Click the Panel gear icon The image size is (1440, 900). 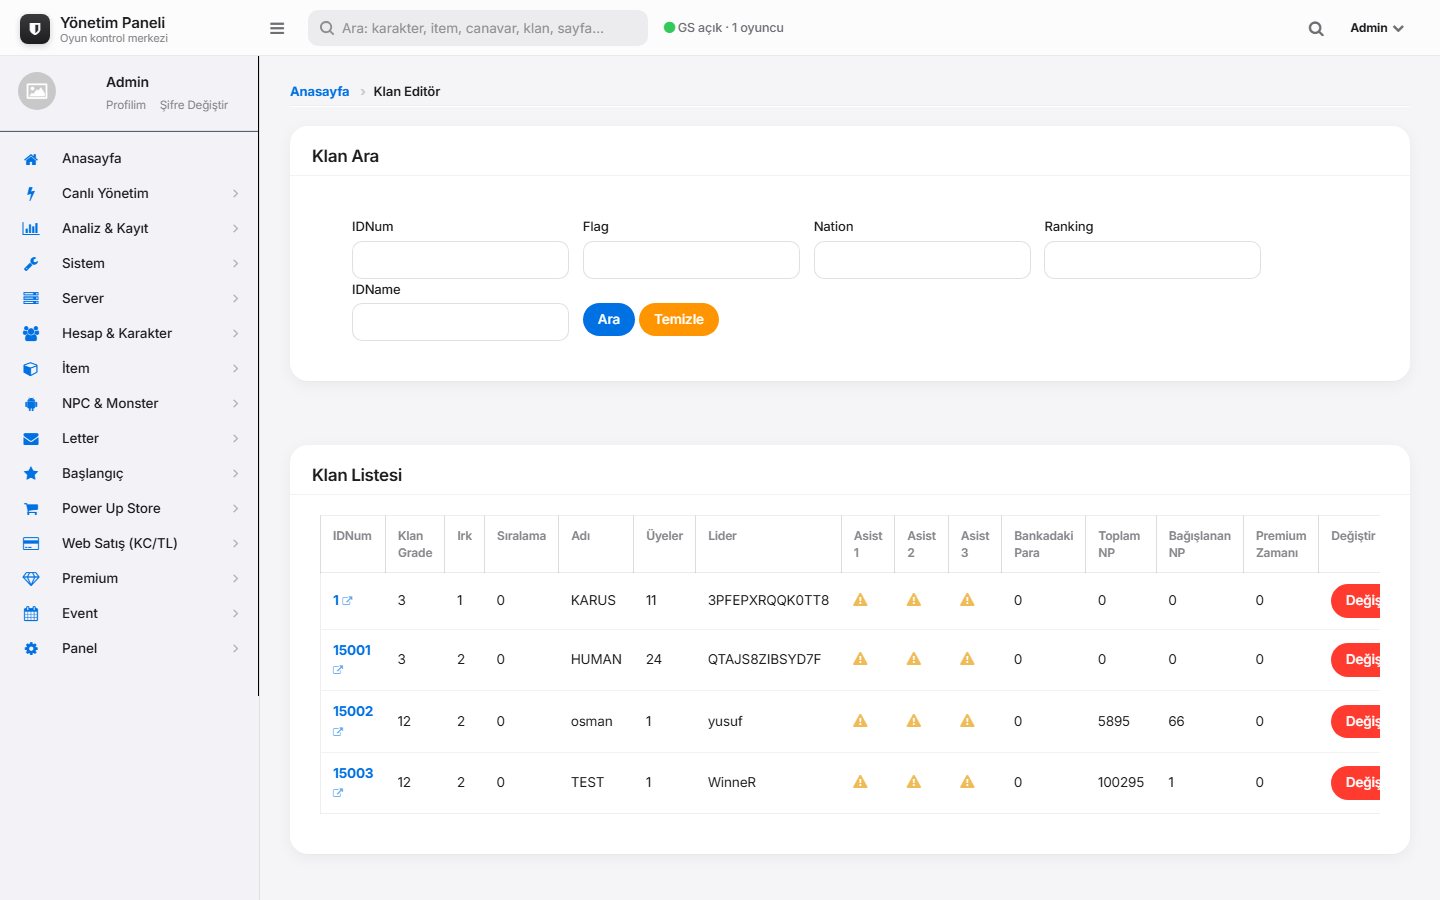(31, 649)
